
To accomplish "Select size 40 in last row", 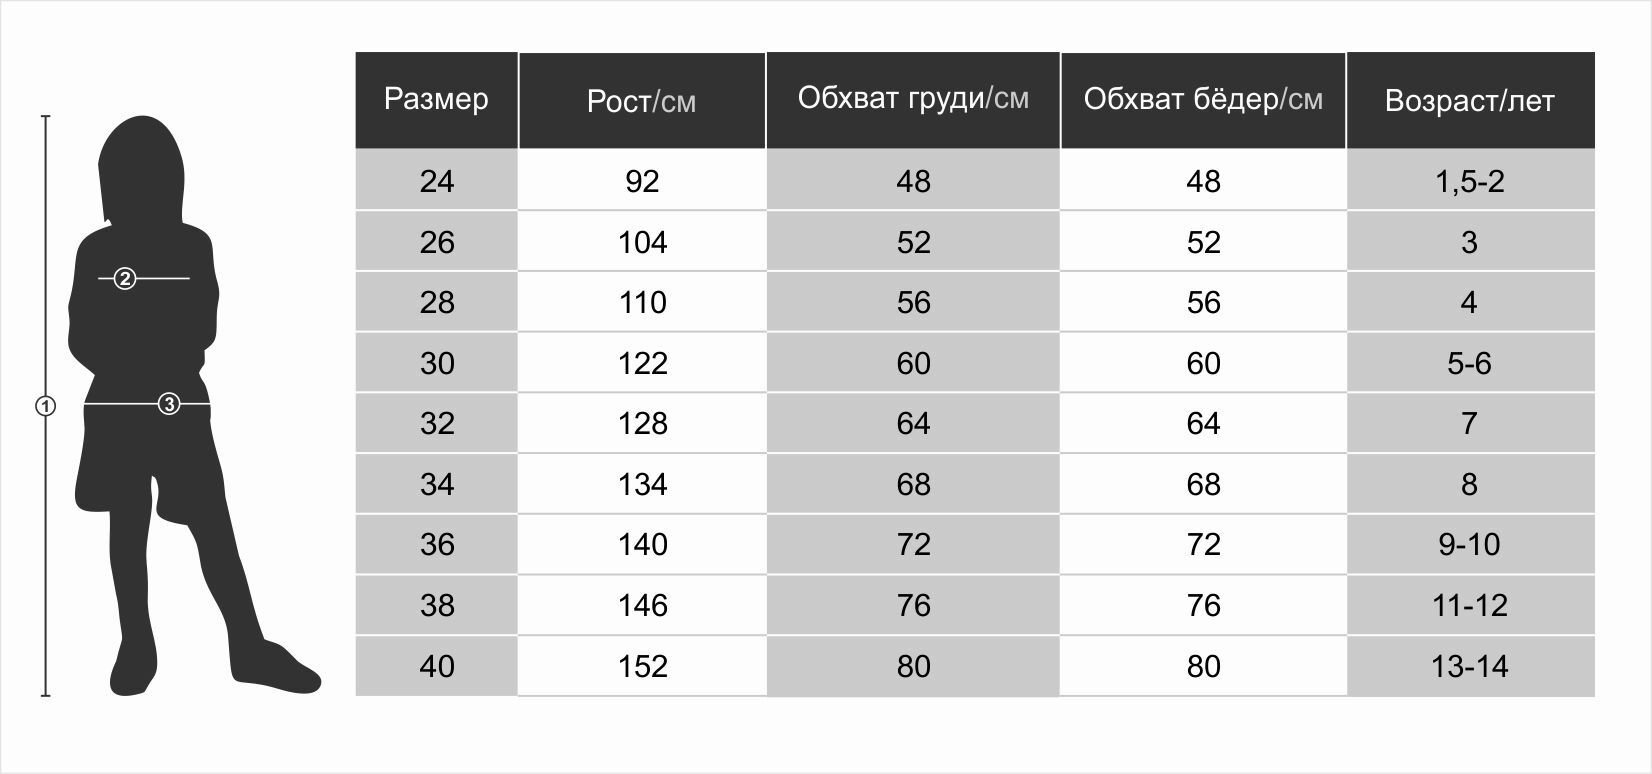I will (437, 666).
